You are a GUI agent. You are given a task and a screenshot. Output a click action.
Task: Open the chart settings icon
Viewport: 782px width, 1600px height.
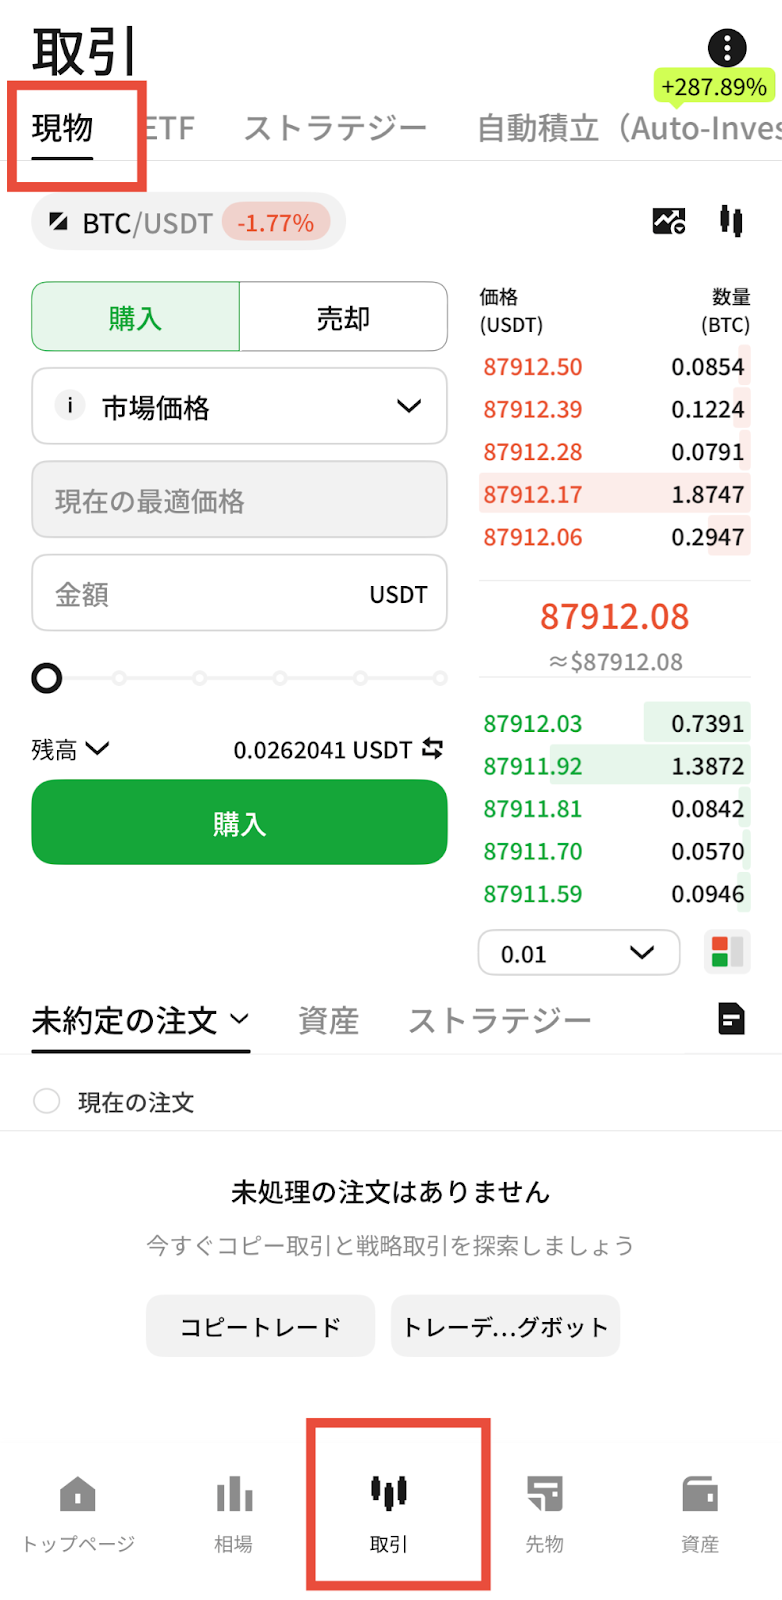click(669, 221)
